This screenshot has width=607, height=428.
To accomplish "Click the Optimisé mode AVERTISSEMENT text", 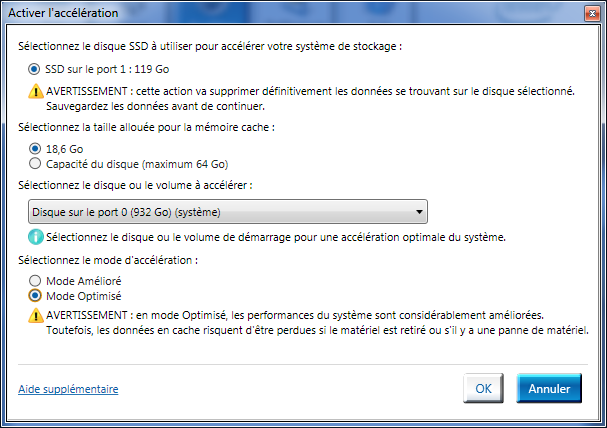I will [x=310, y=322].
